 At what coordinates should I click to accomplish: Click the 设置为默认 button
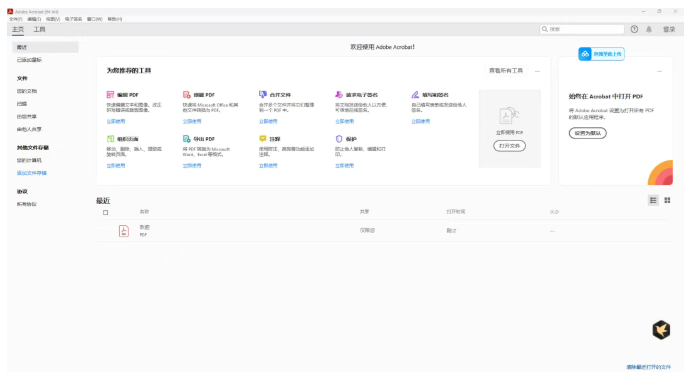pos(587,133)
